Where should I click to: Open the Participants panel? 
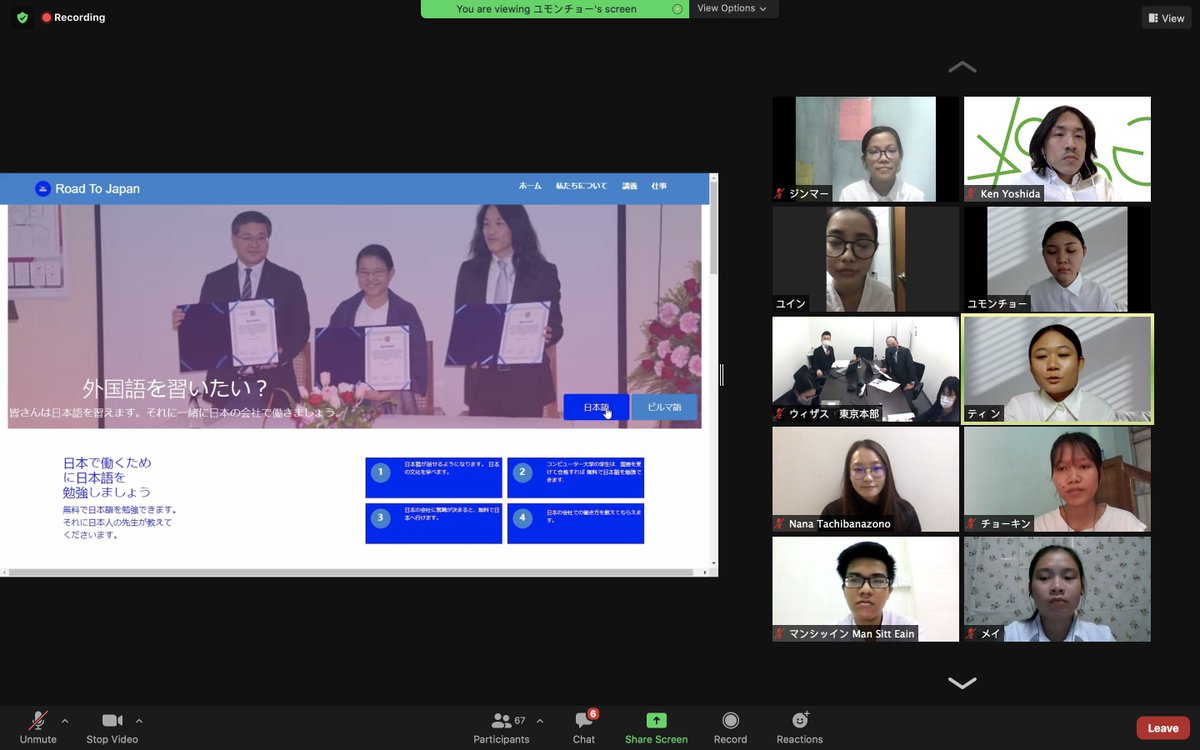pos(502,727)
